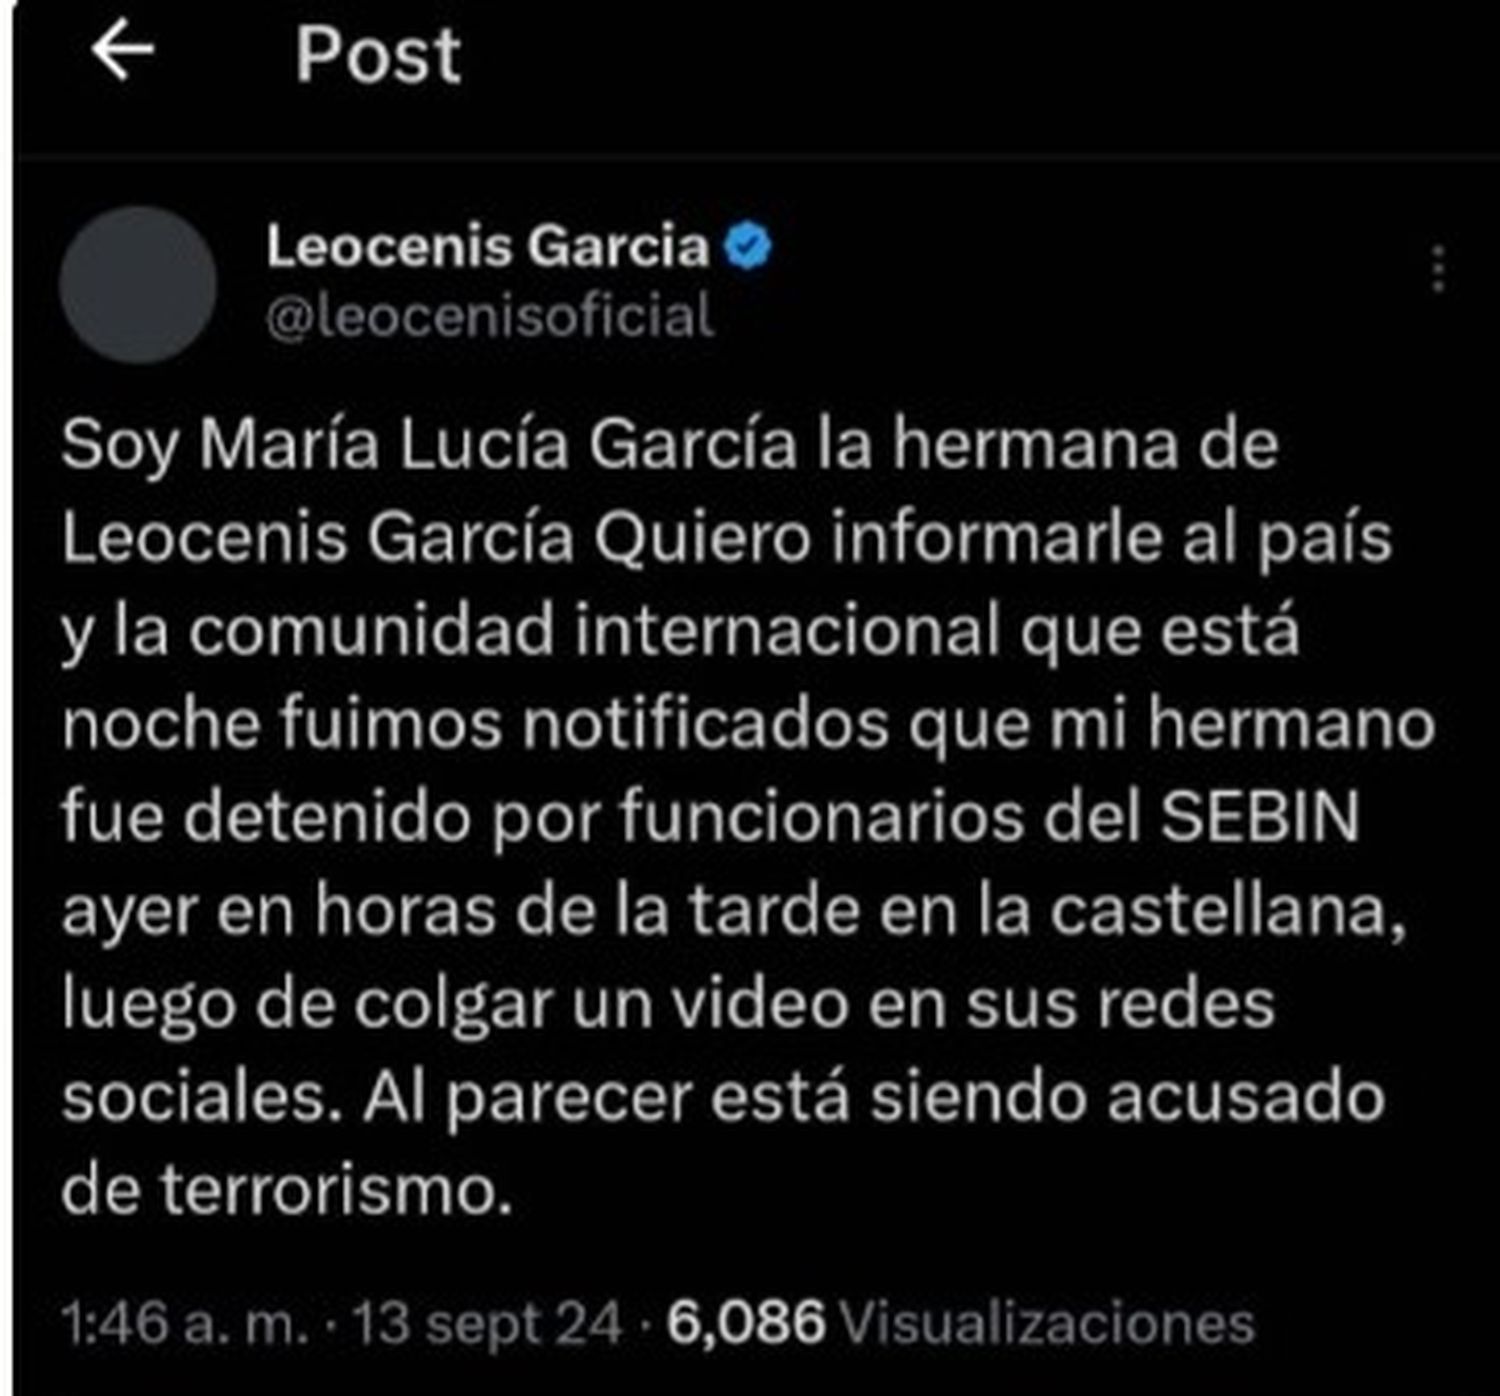Screen dimensions: 1500x1396
Task: Click the 1:46 a. m. timestamp
Action: 186,1323
